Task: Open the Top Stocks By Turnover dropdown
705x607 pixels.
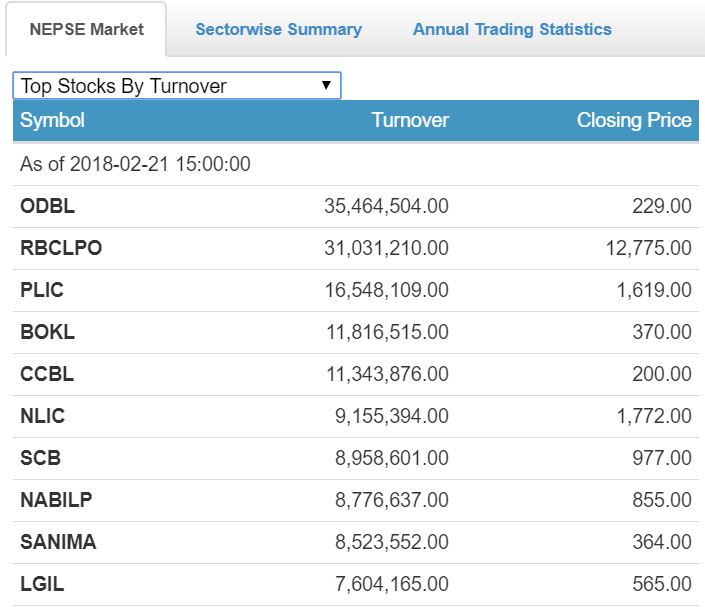Action: click(x=176, y=86)
